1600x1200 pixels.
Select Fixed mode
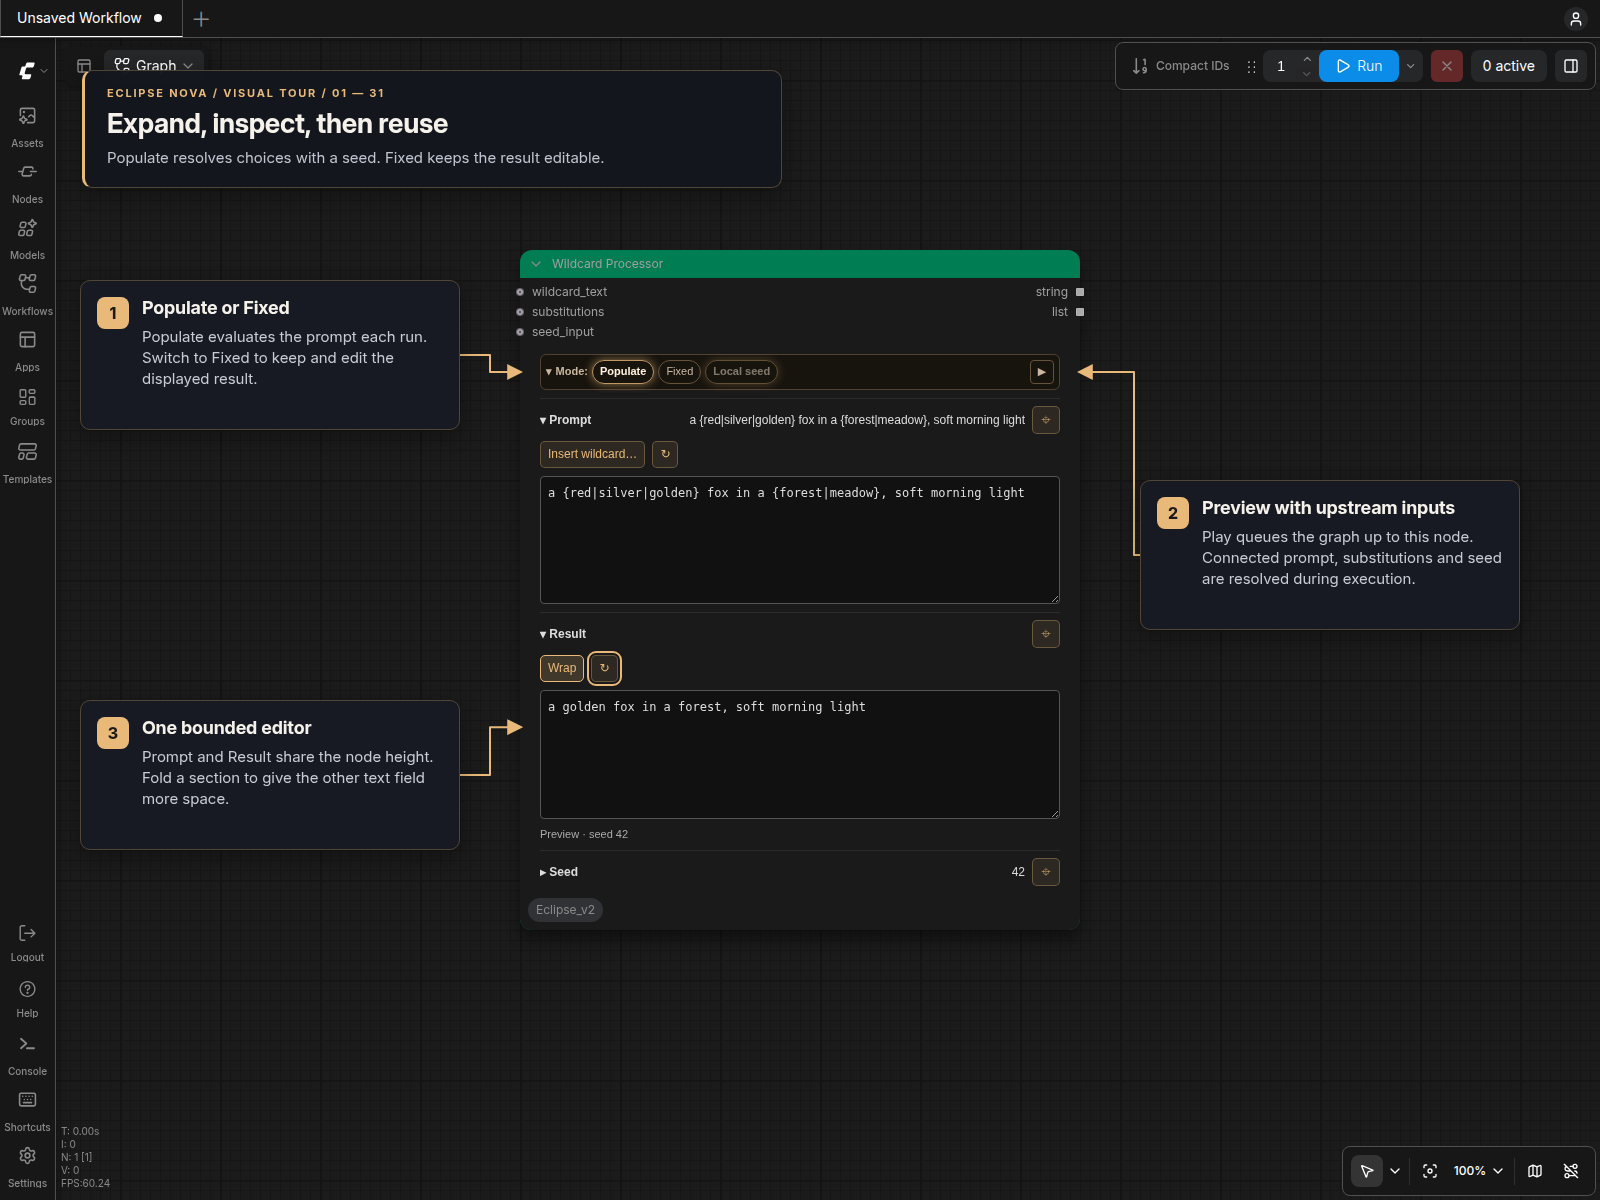[680, 372]
